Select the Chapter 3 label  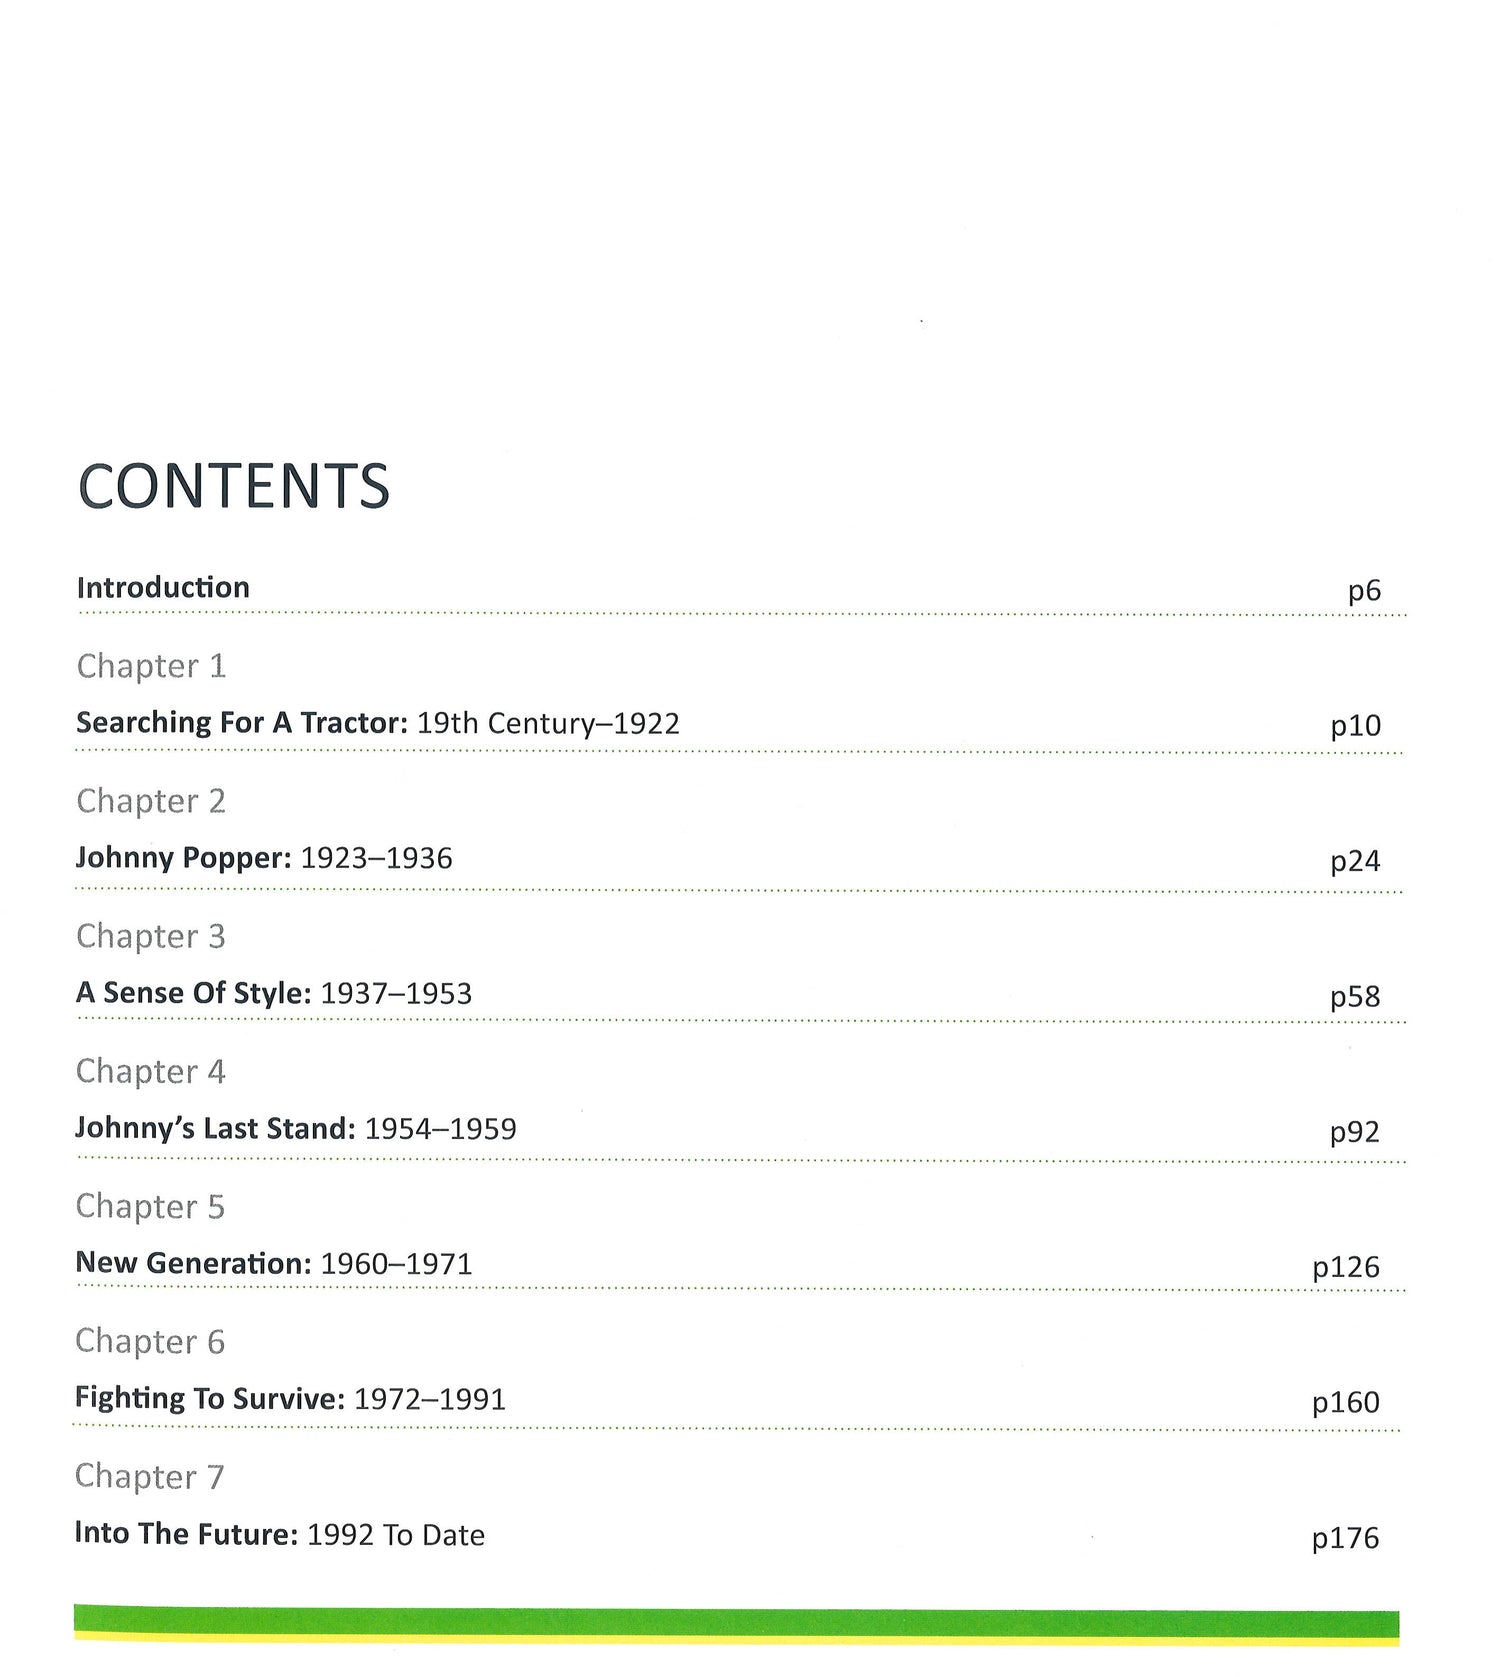151,936
